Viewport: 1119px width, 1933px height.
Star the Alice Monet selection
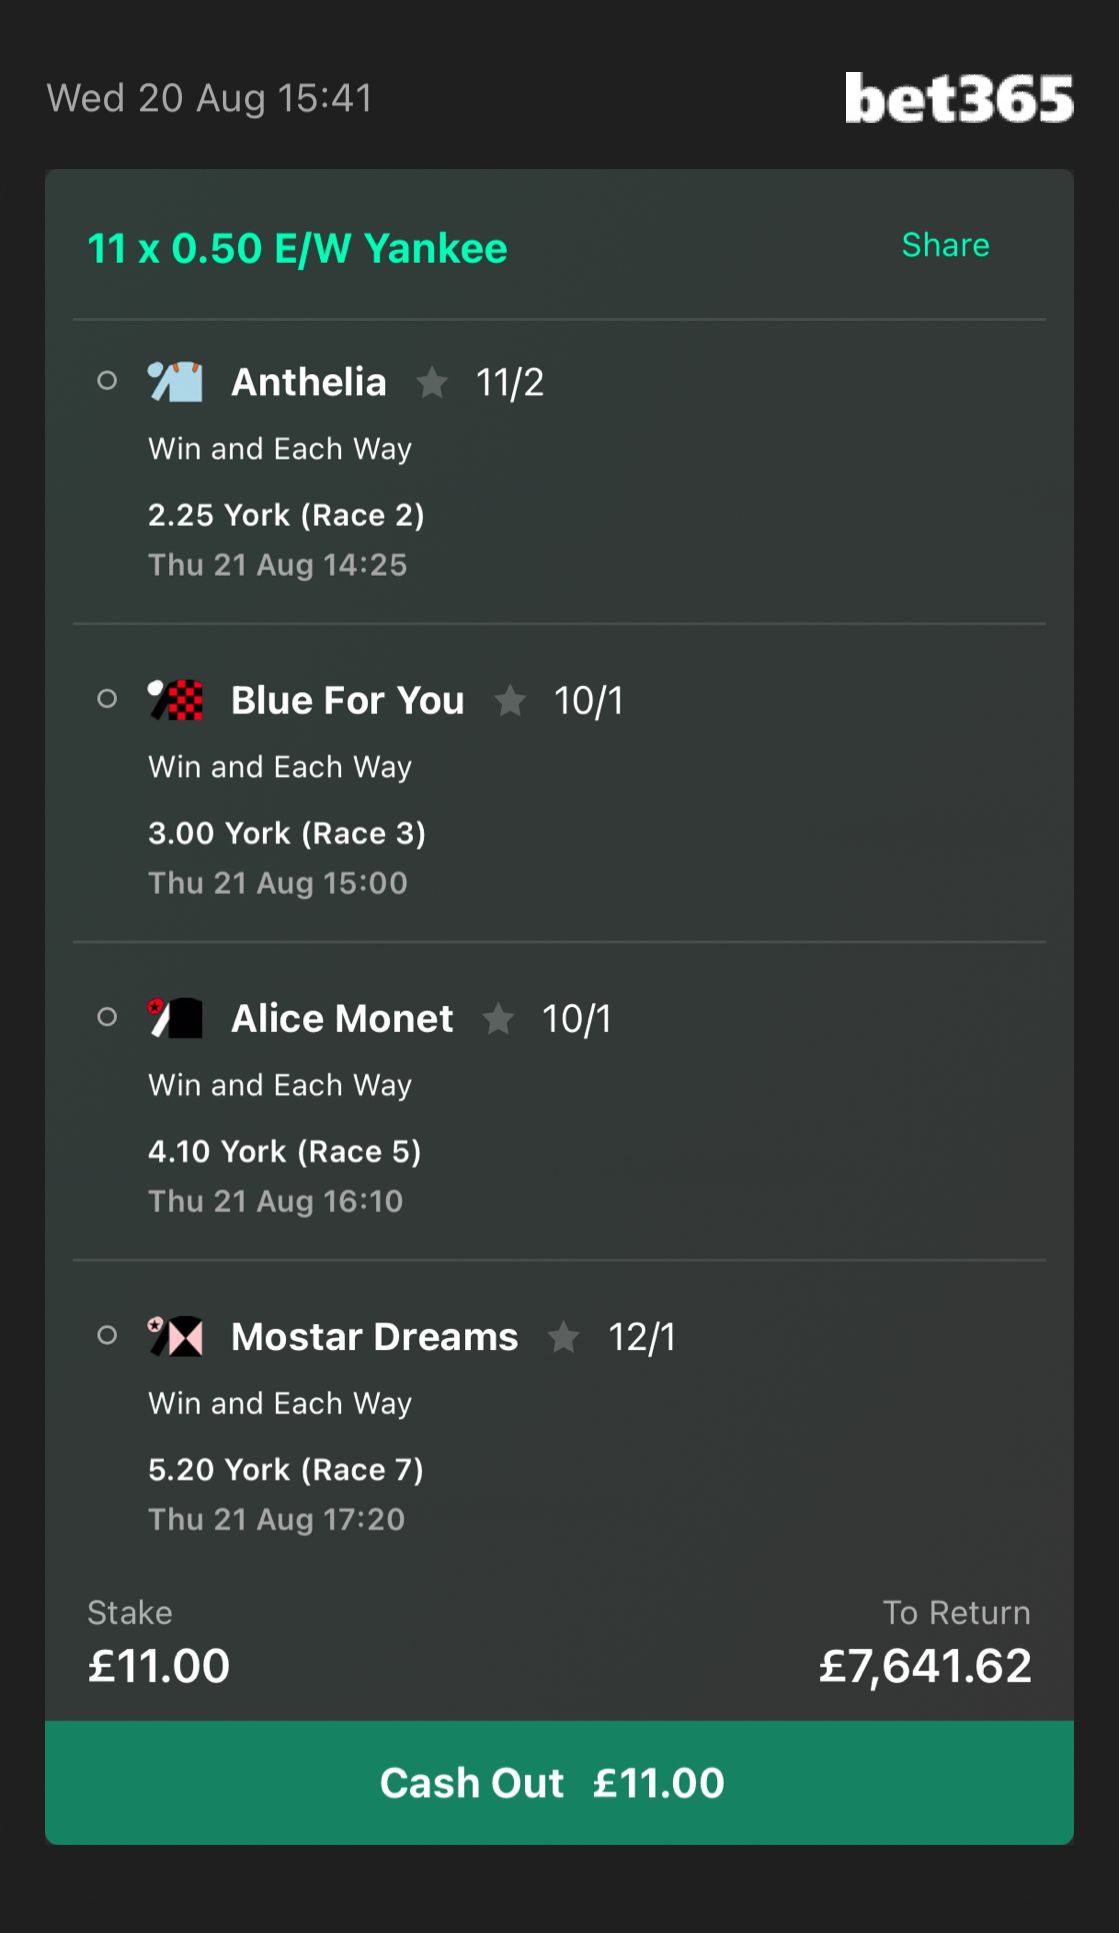click(x=498, y=1018)
